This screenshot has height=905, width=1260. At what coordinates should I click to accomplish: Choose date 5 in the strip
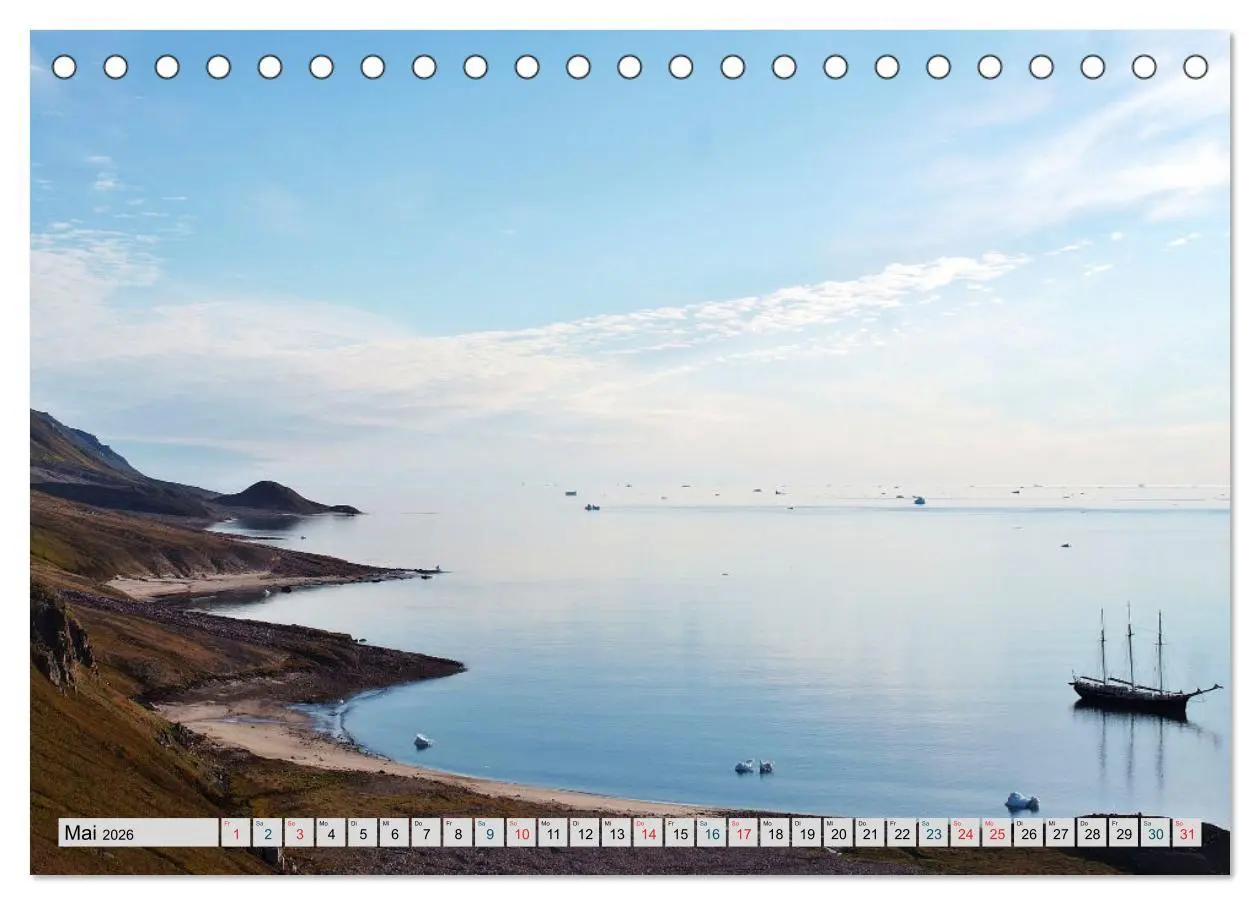click(363, 833)
